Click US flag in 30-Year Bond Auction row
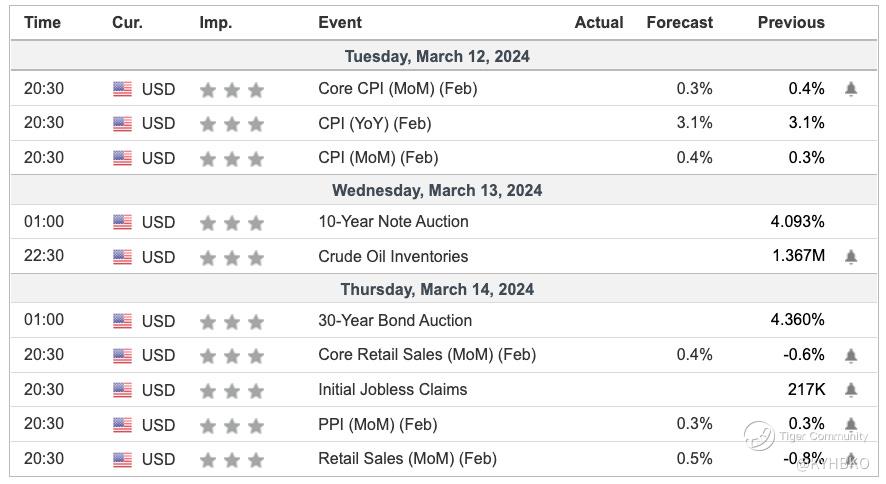This screenshot has width=886, height=484. coord(122,321)
